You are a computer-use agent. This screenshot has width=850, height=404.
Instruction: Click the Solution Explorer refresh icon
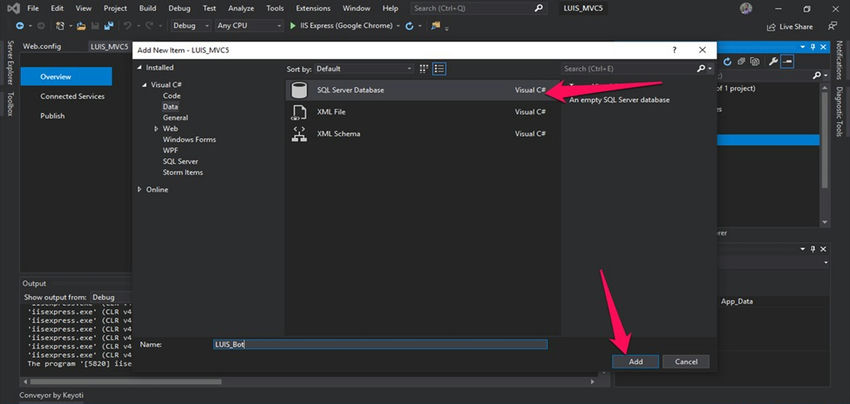(x=727, y=62)
